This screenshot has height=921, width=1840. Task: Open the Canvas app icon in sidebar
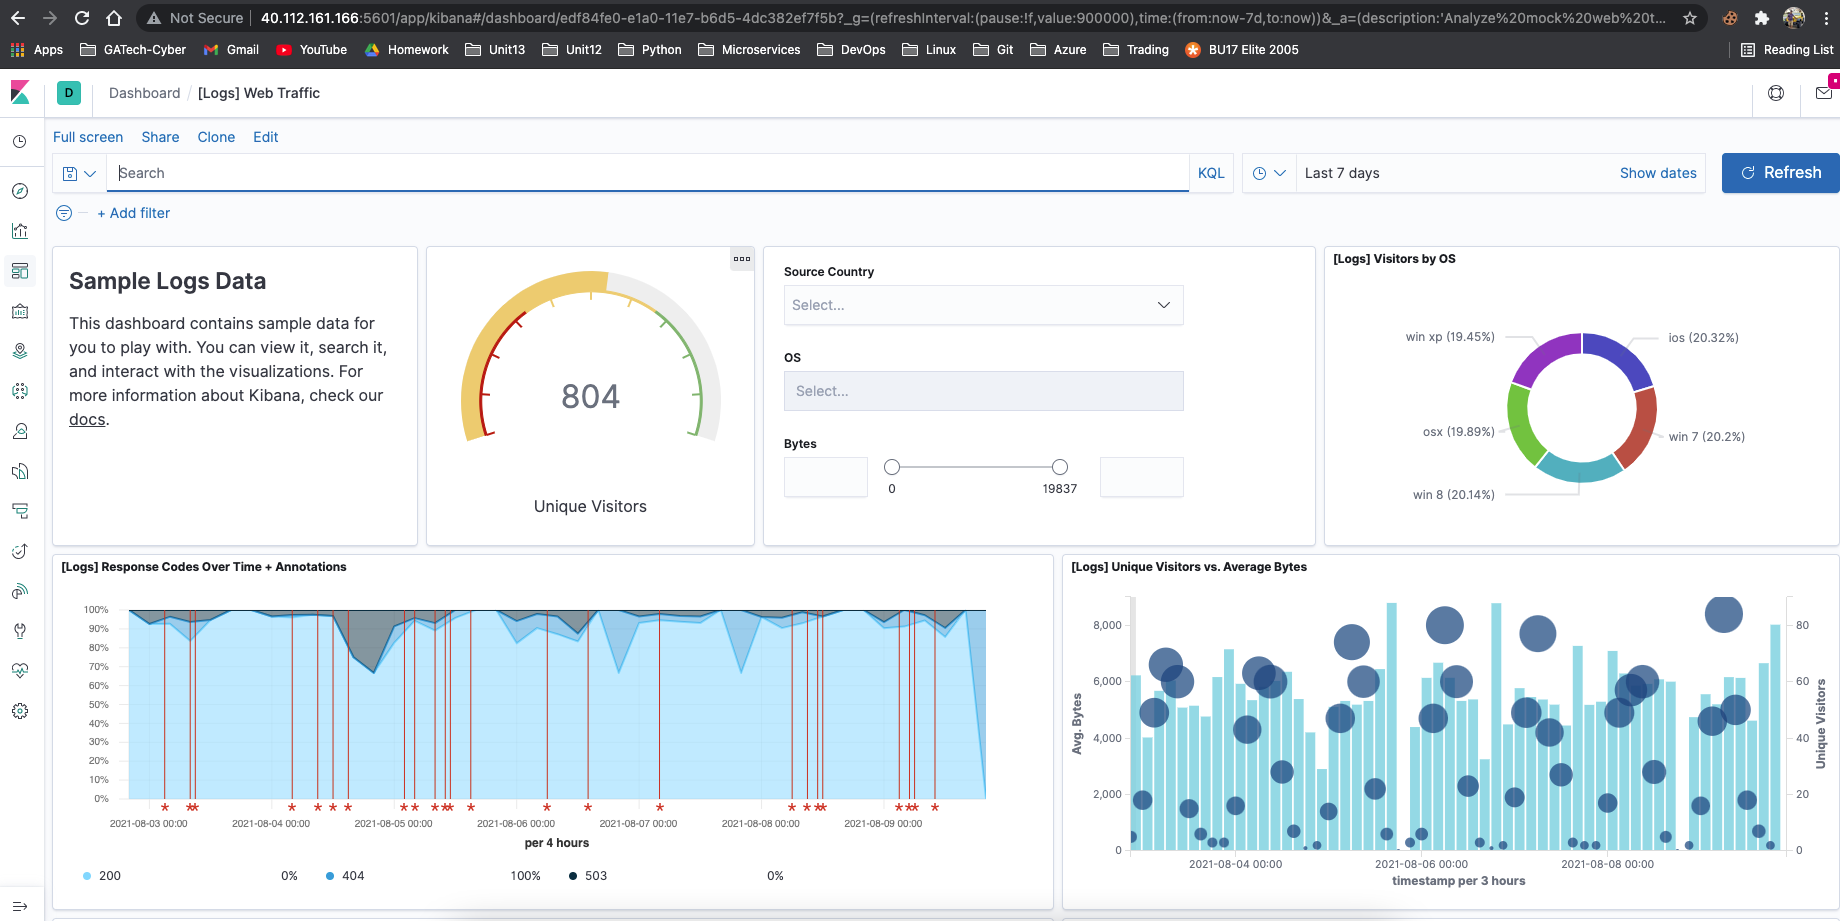click(x=20, y=311)
